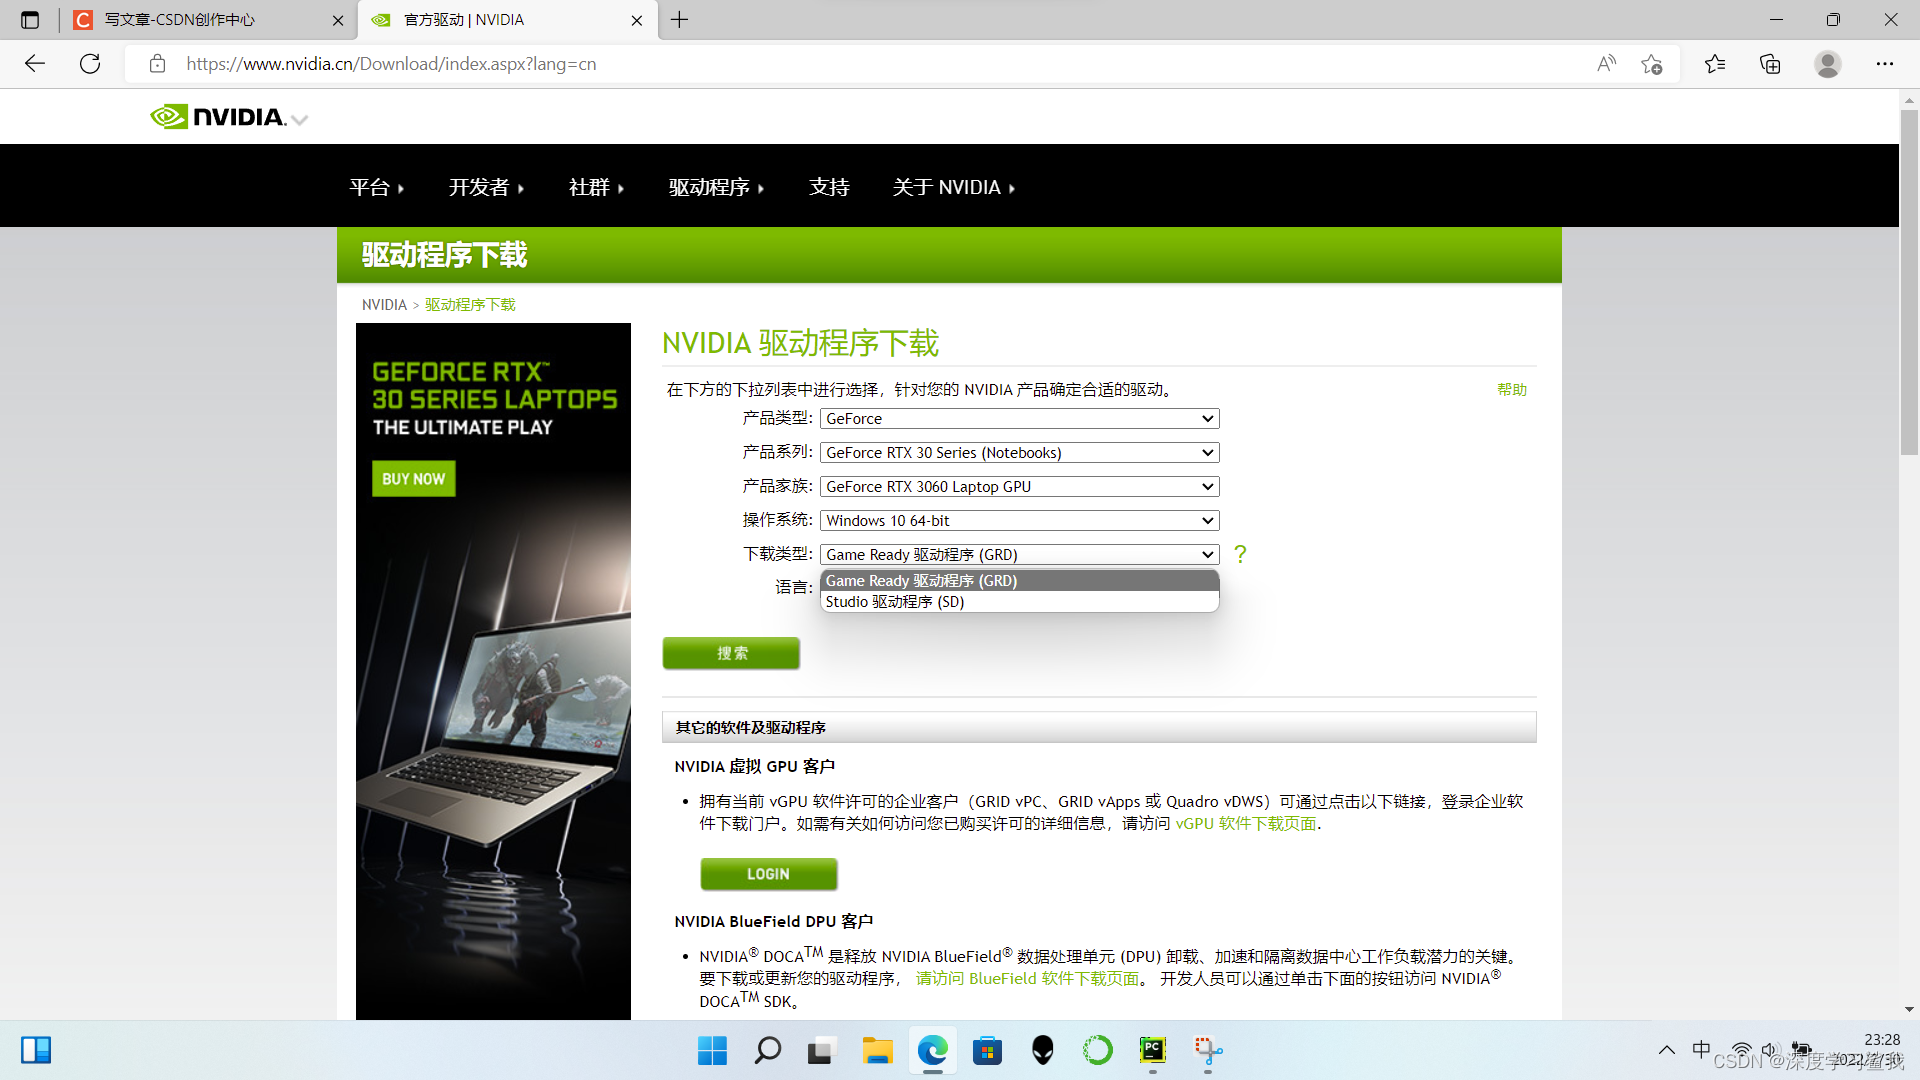This screenshot has height=1080, width=1920.
Task: Switch to the 写文章-CSDN创作中心 tab
Action: click(x=180, y=20)
